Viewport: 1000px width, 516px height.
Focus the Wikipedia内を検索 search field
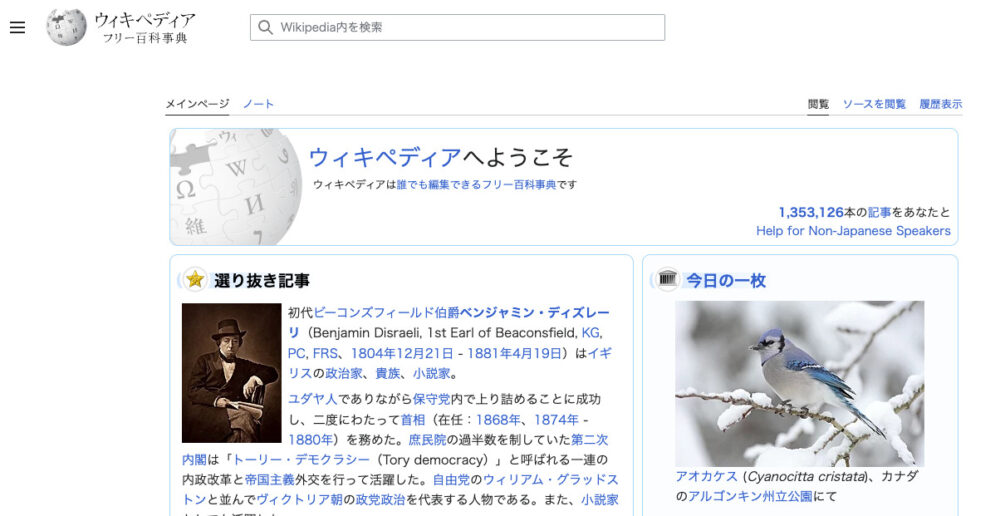click(457, 27)
